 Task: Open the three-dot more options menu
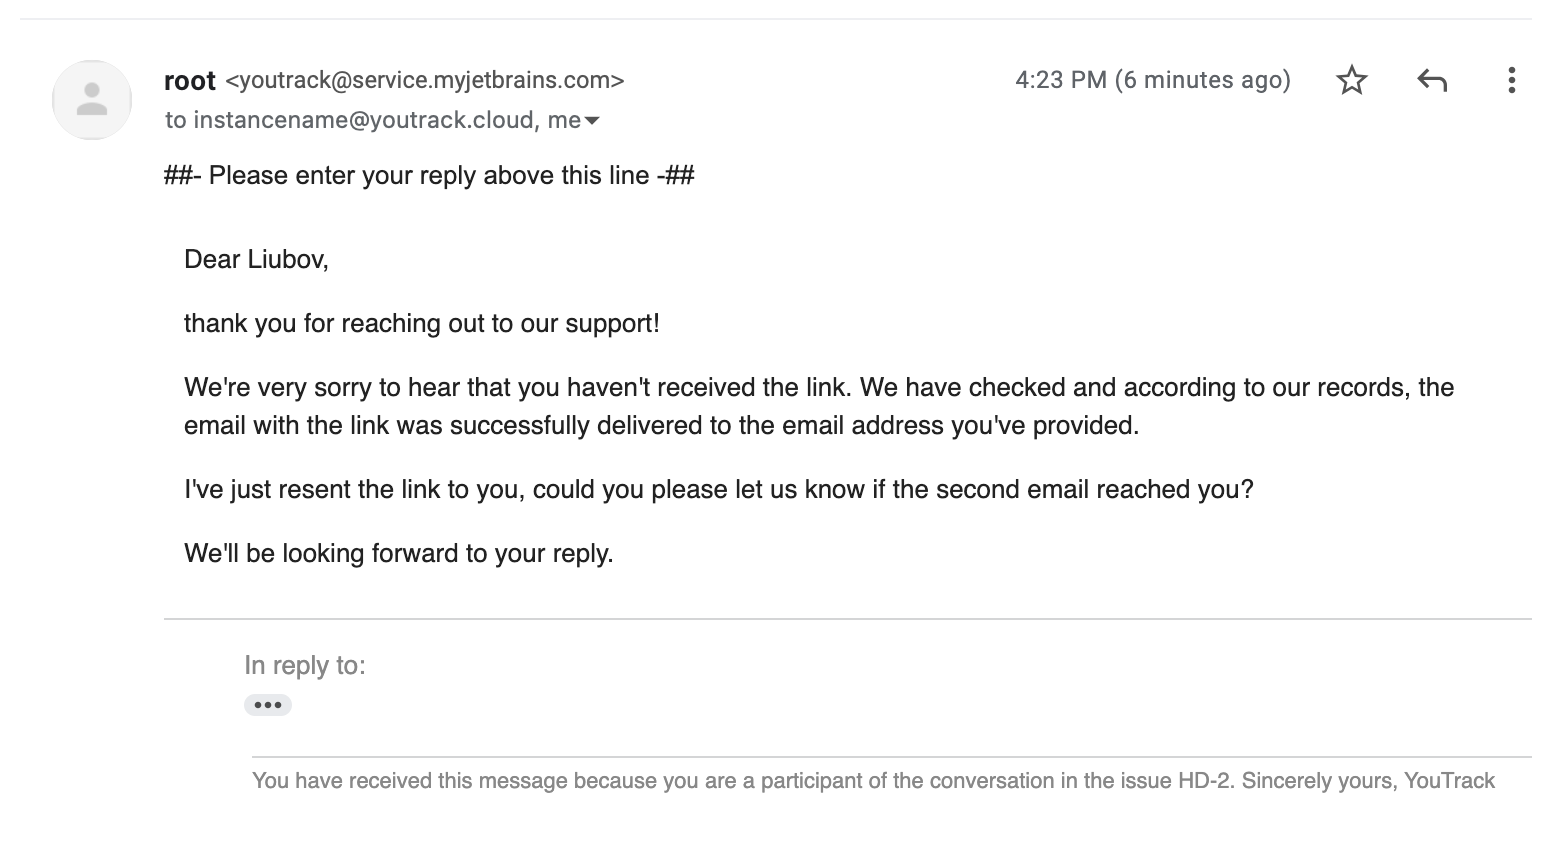click(1511, 80)
